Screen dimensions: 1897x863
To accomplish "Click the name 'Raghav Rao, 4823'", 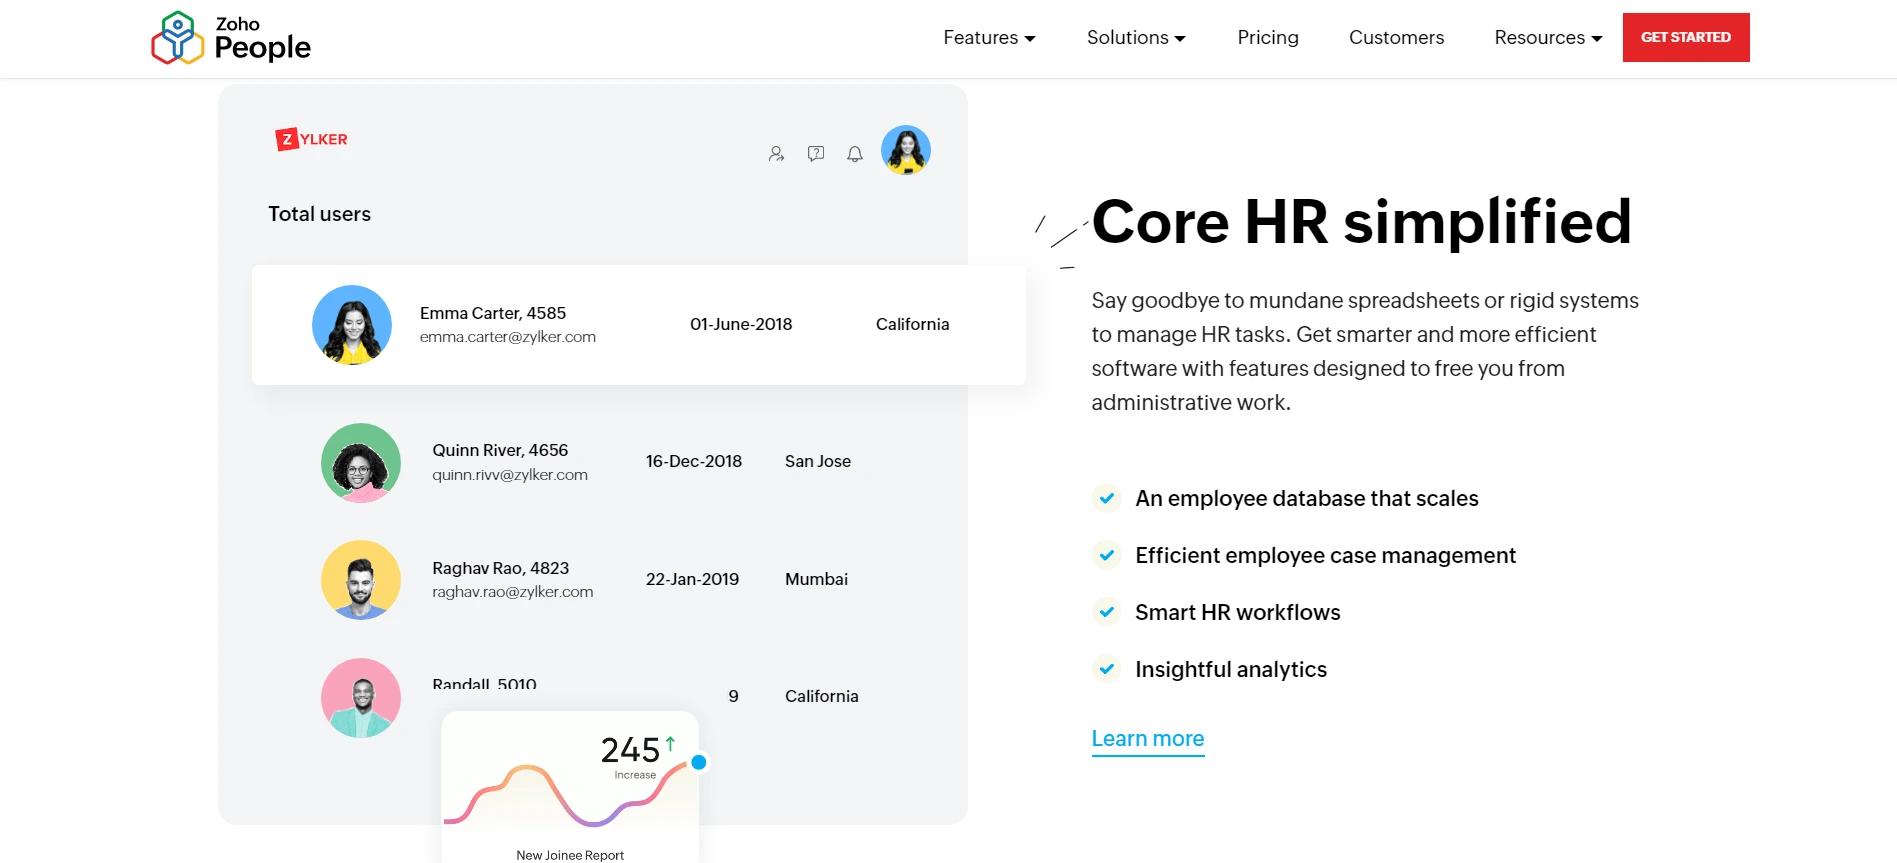I will [x=501, y=568].
